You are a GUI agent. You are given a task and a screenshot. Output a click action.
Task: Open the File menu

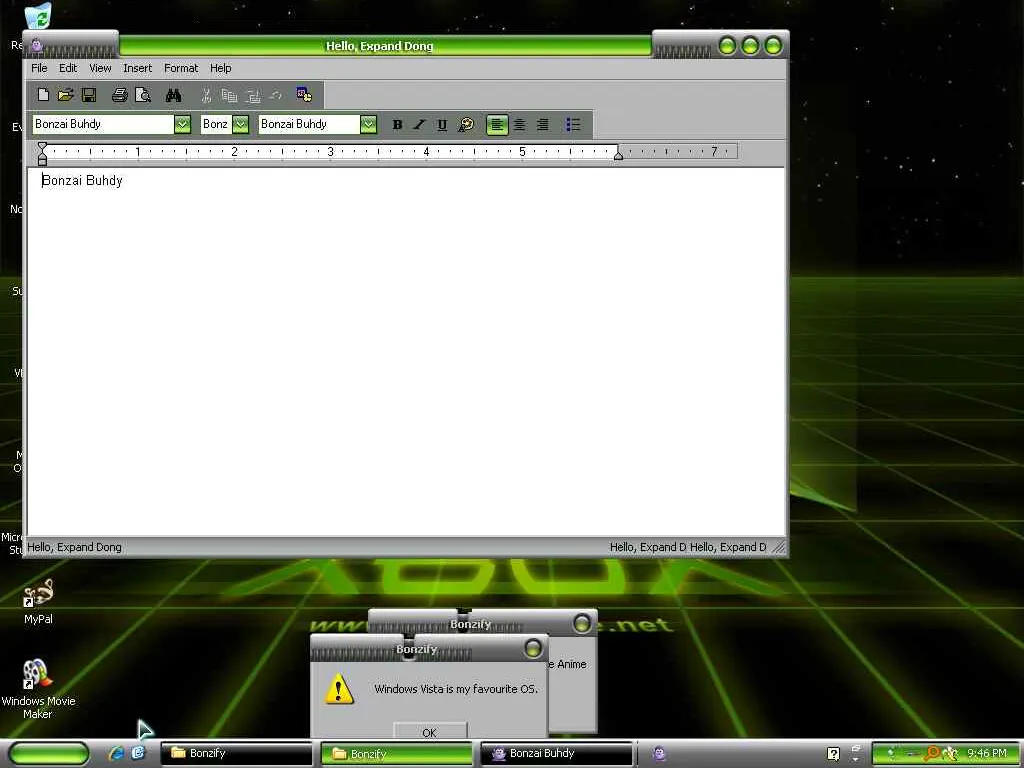pos(39,68)
